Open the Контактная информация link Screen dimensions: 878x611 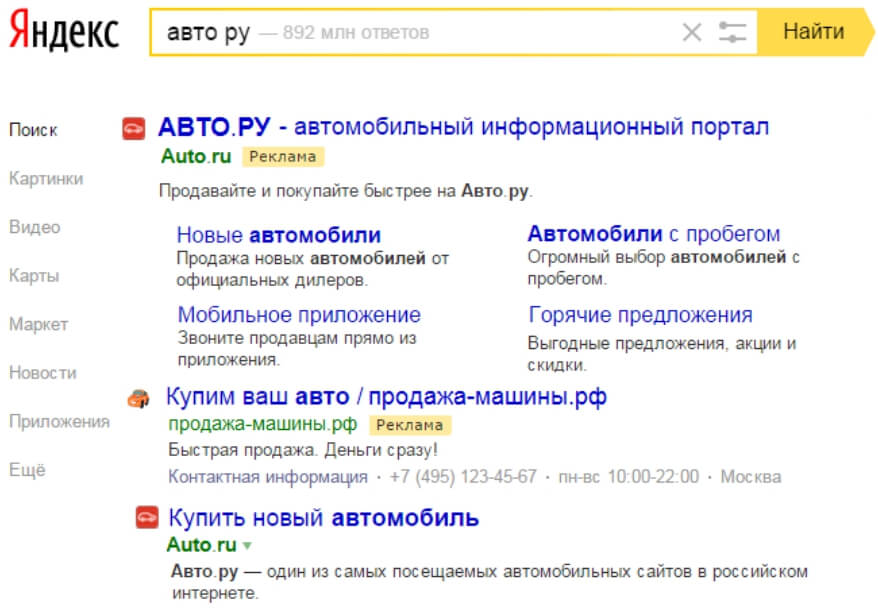[268, 477]
